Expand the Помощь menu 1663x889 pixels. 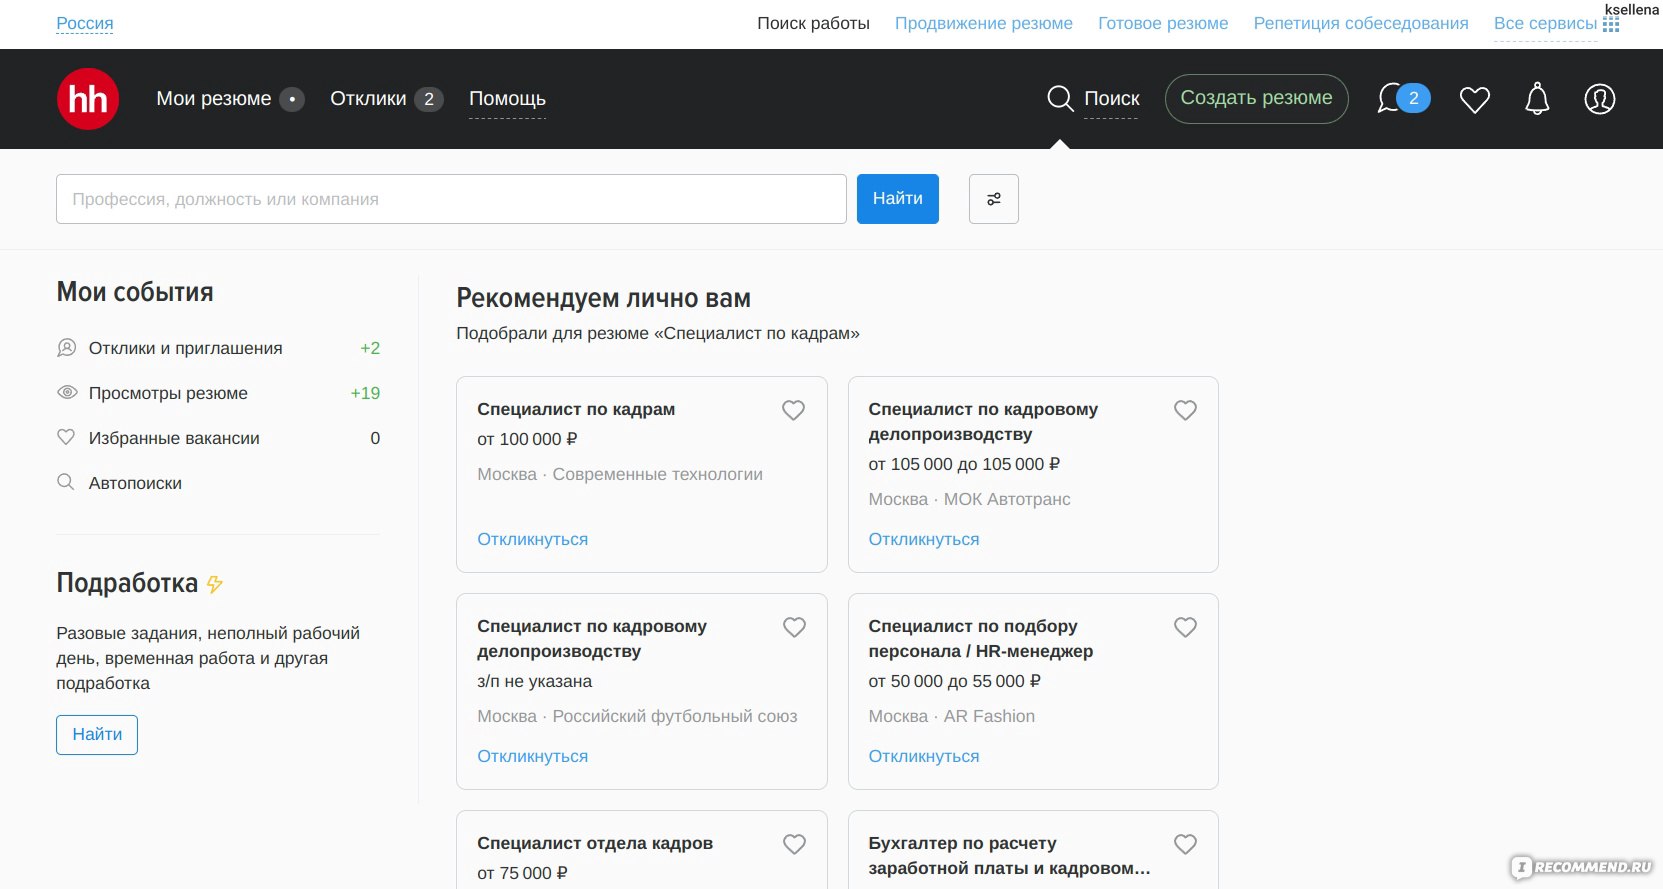[x=507, y=99]
